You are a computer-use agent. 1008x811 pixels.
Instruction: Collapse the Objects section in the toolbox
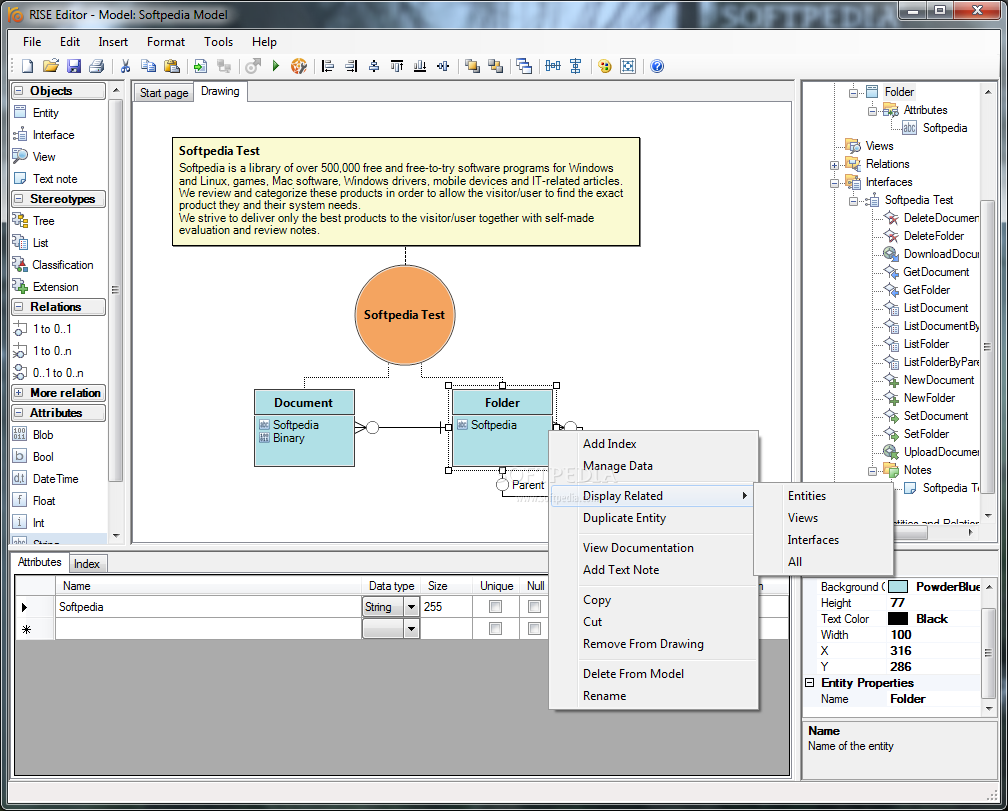point(19,91)
